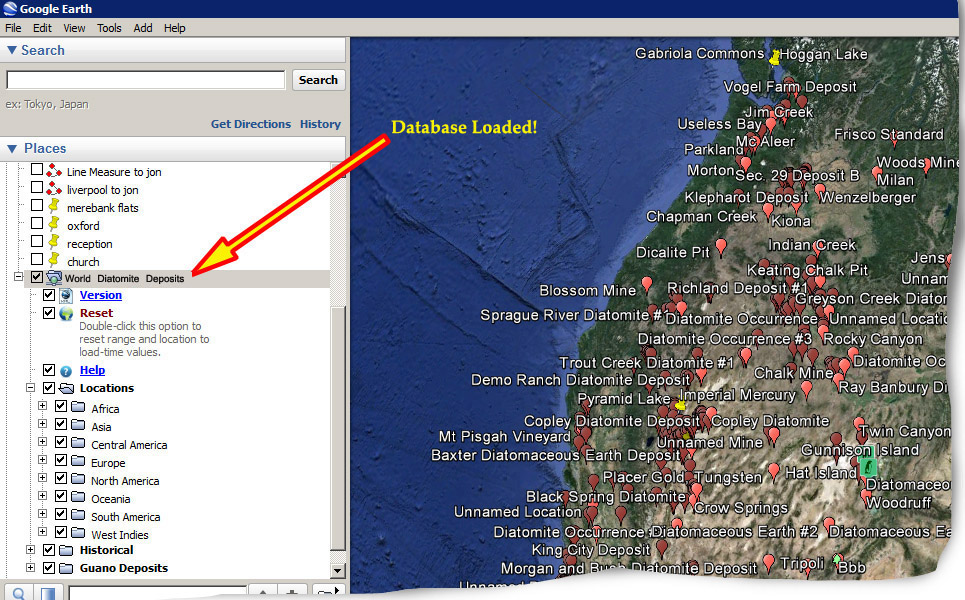This screenshot has width=965, height=600.
Task: Tick the church placemark checkbox
Action: coord(37,258)
